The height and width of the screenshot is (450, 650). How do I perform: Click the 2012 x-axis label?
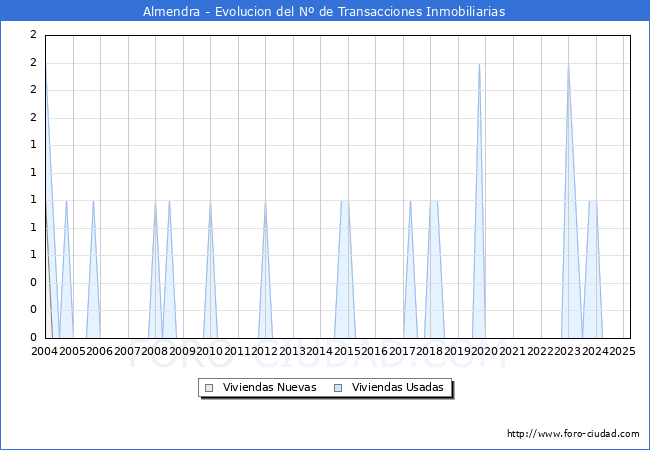[265, 351]
